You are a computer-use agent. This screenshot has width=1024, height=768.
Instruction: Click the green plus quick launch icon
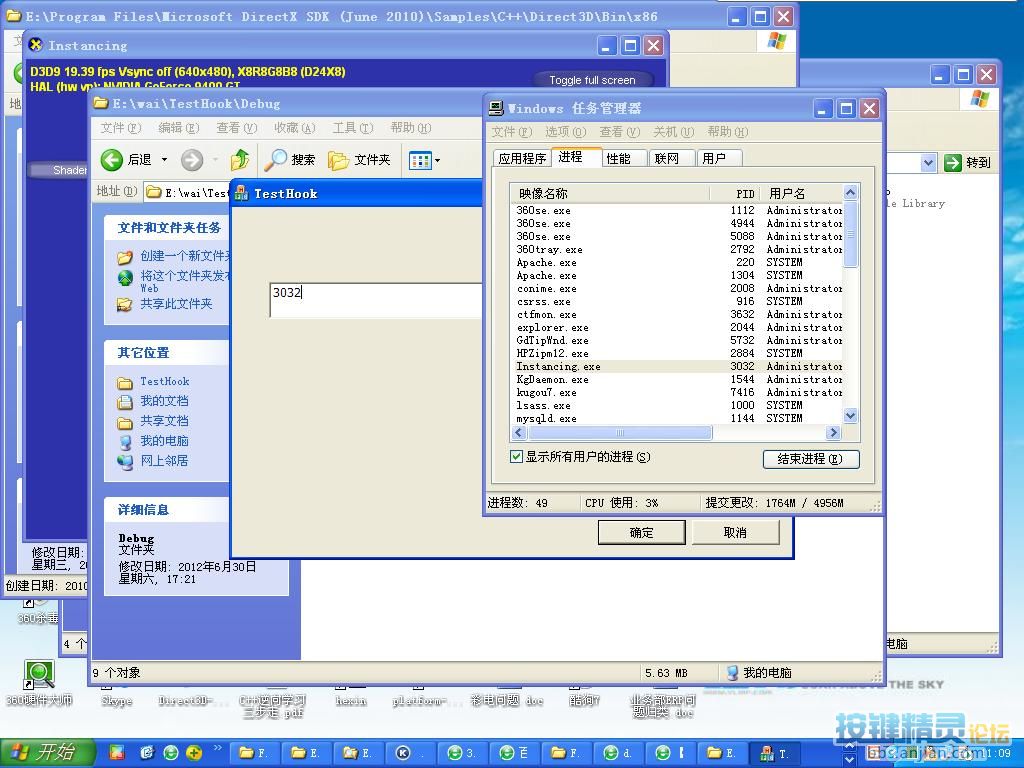click(194, 753)
